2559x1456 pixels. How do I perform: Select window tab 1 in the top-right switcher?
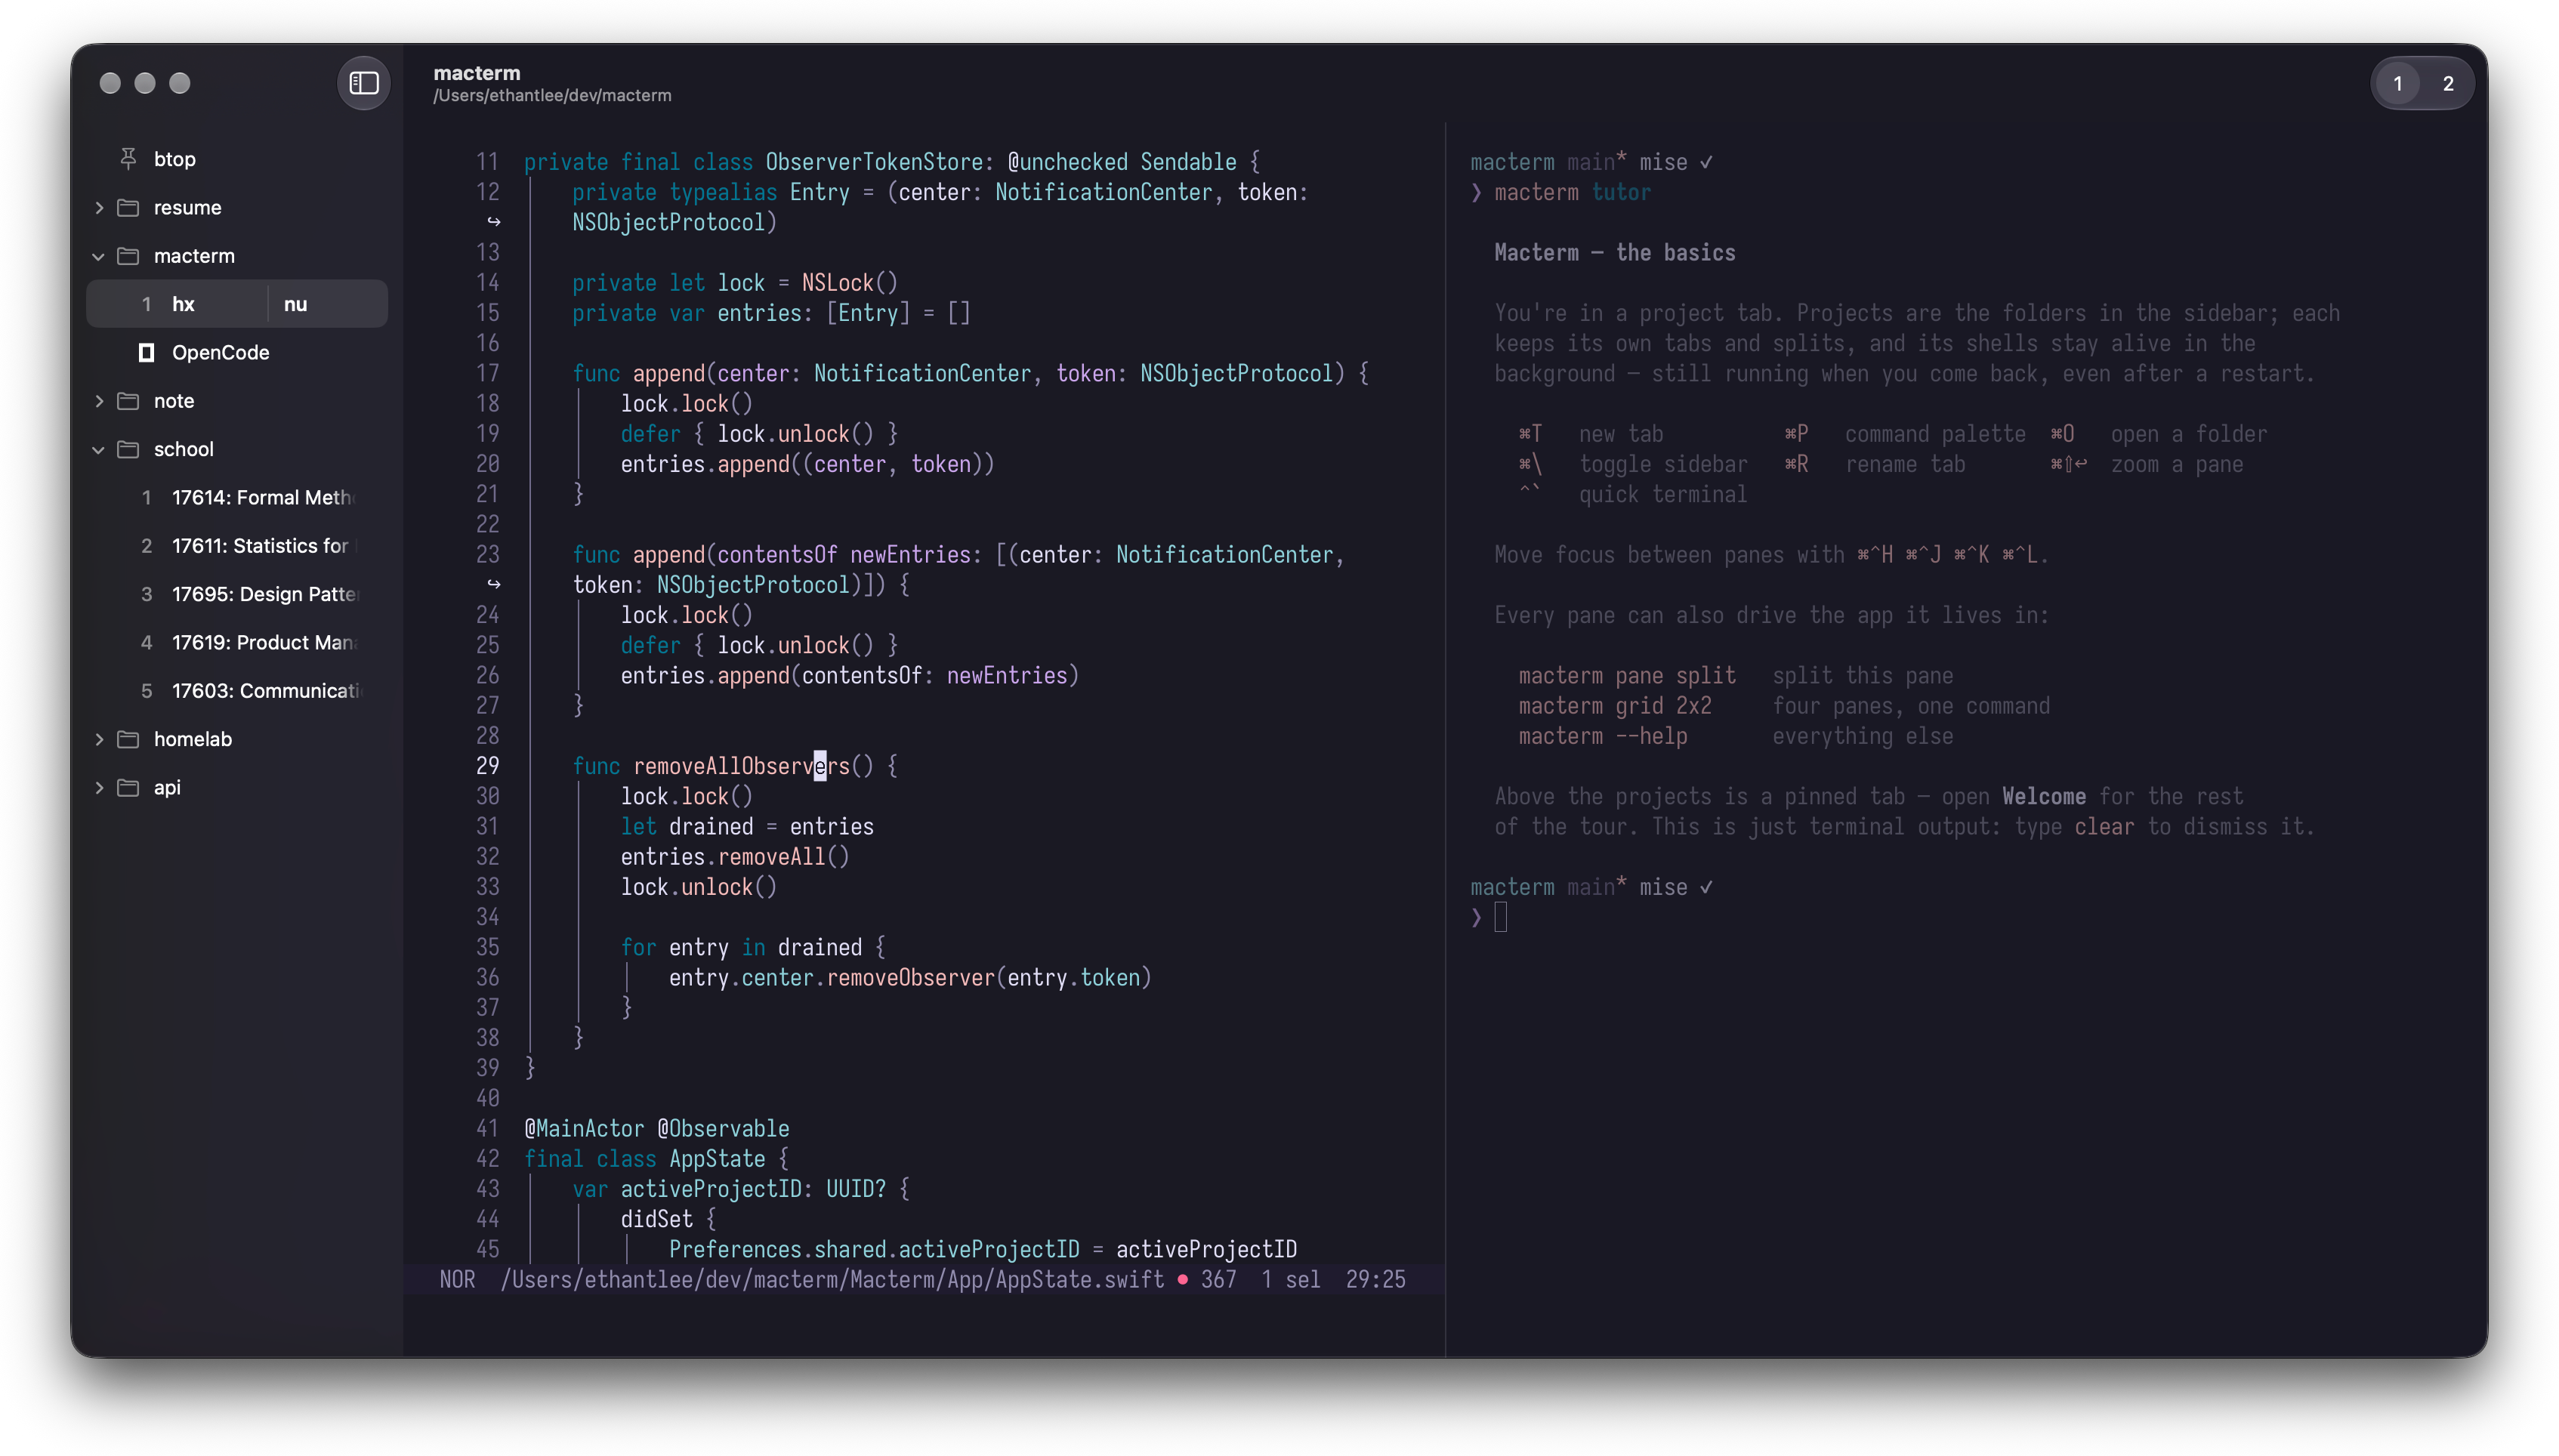pyautogui.click(x=2397, y=84)
